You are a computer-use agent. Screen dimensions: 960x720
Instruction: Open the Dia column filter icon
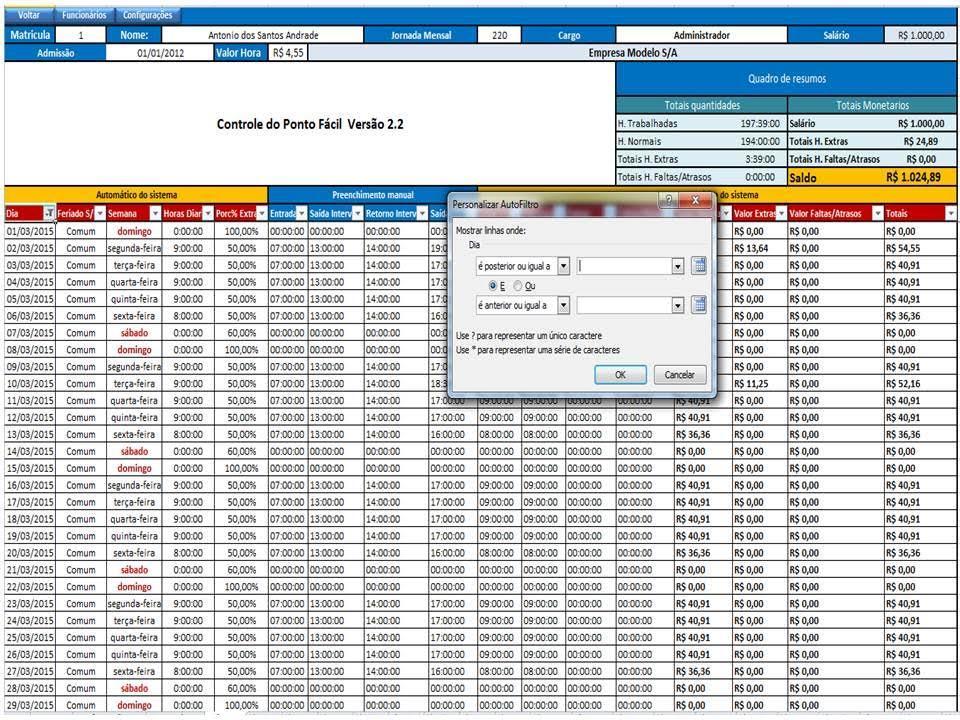point(49,213)
